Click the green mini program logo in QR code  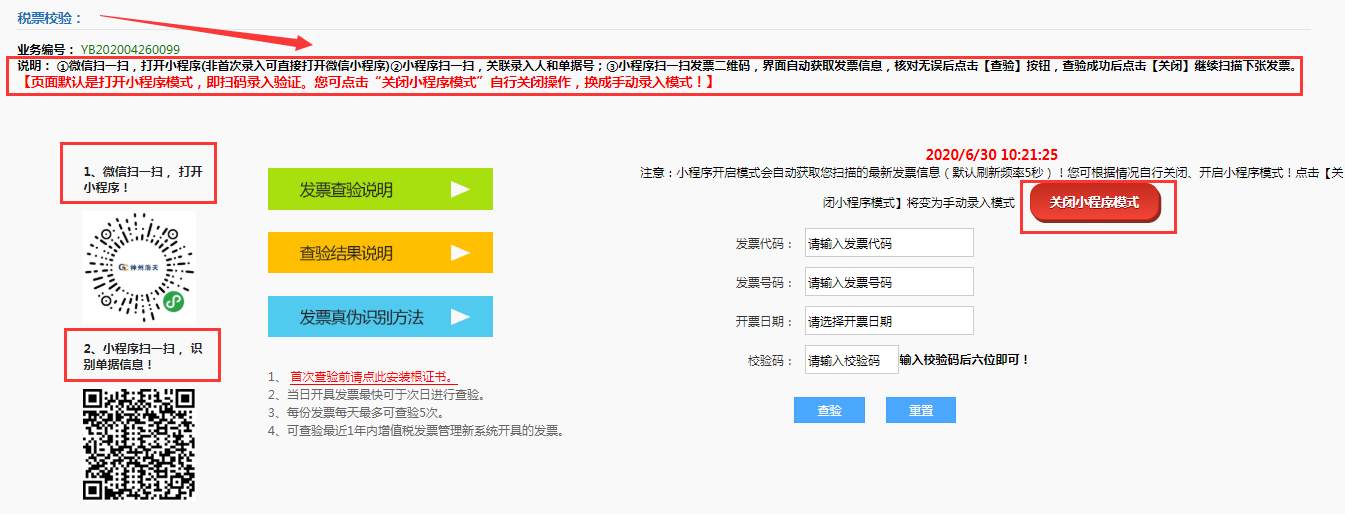173,301
